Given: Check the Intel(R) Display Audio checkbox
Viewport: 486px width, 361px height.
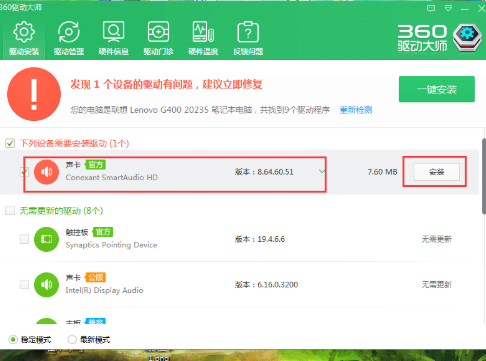Looking at the screenshot, I should [24, 284].
